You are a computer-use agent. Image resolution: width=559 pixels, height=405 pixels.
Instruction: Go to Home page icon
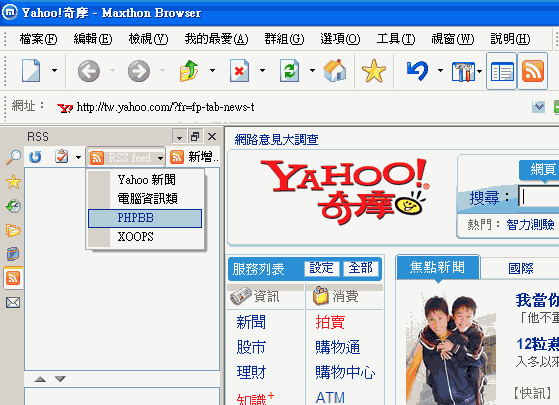(x=334, y=70)
